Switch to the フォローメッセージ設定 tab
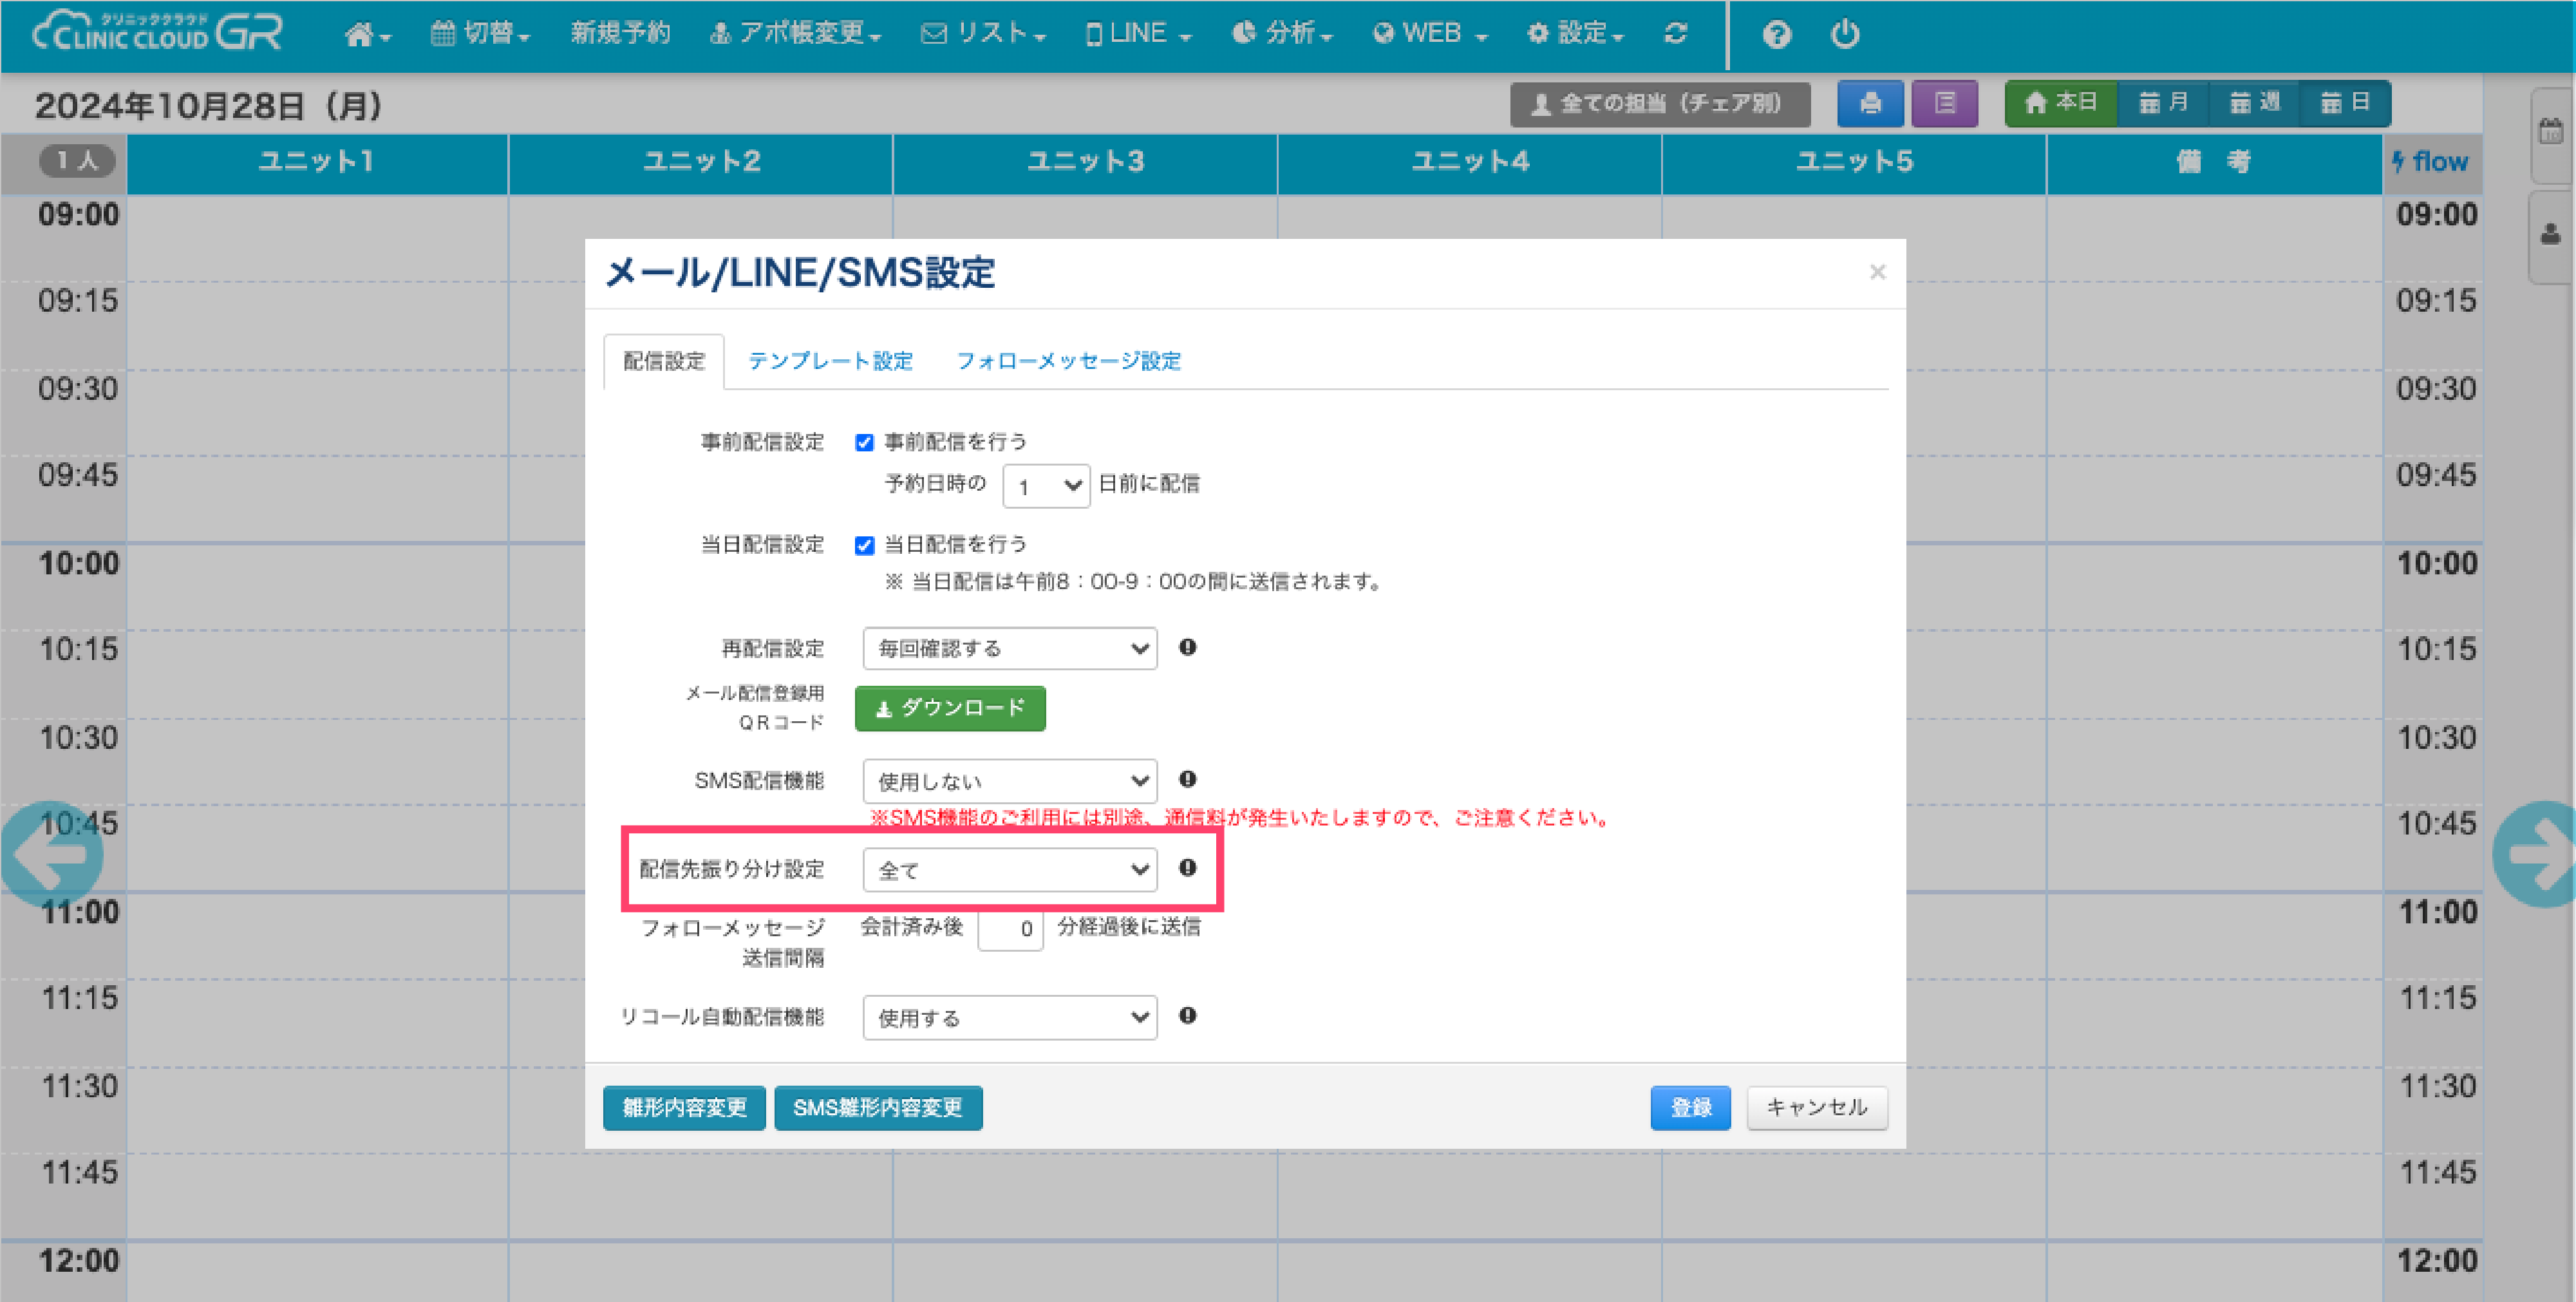Viewport: 2576px width, 1302px height. pos(1068,361)
